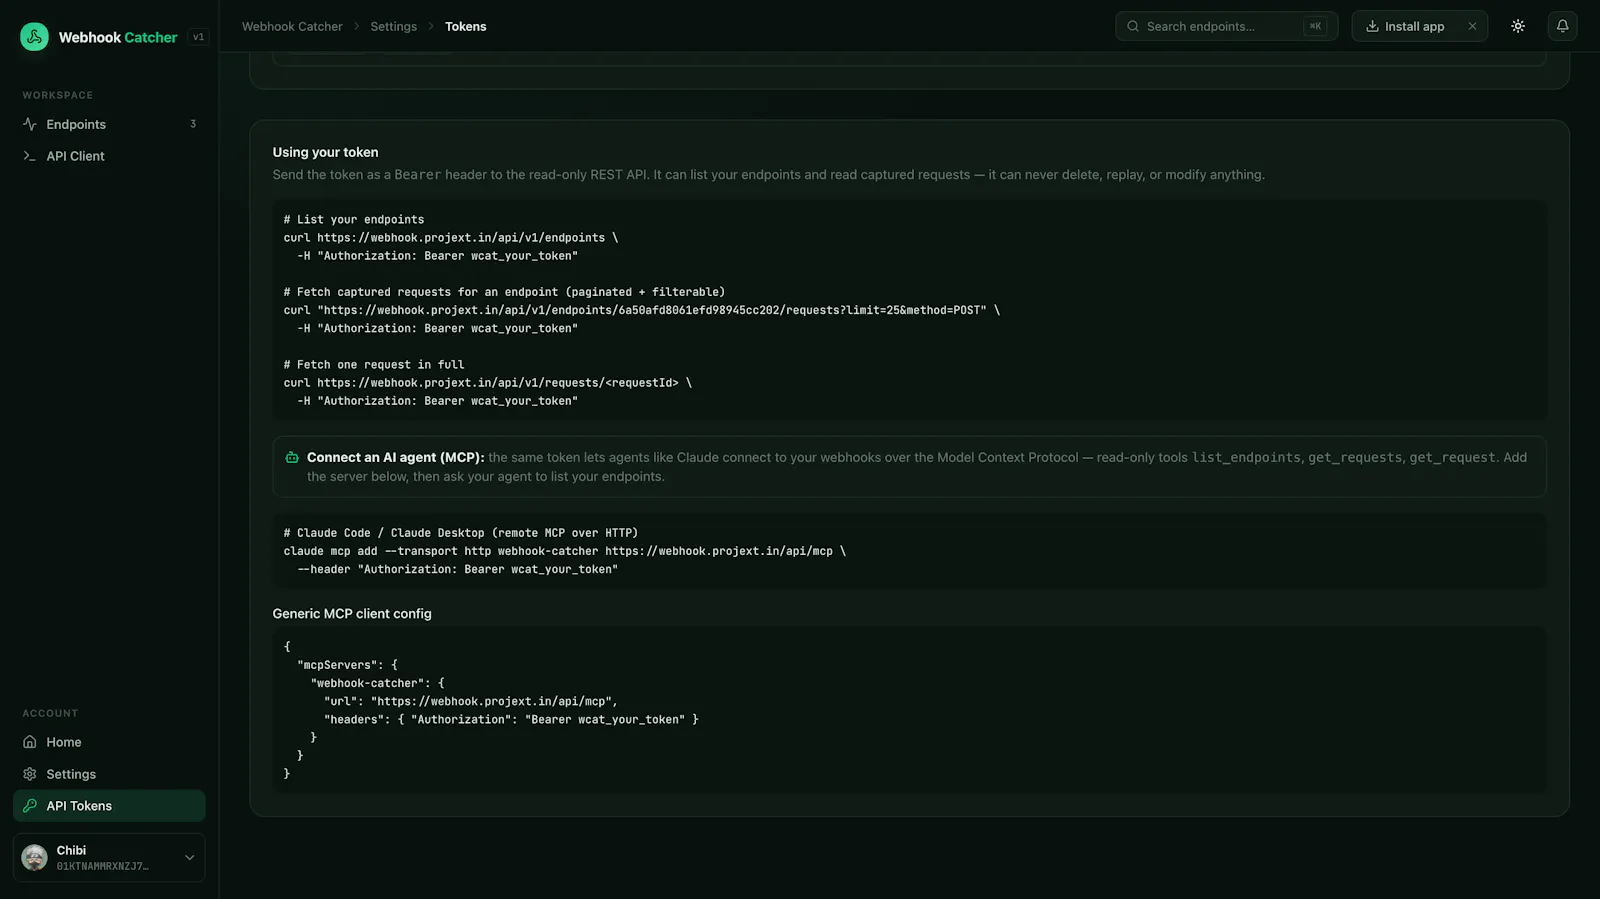
Task: Focus the Search endpoints field
Action: pyautogui.click(x=1226, y=26)
